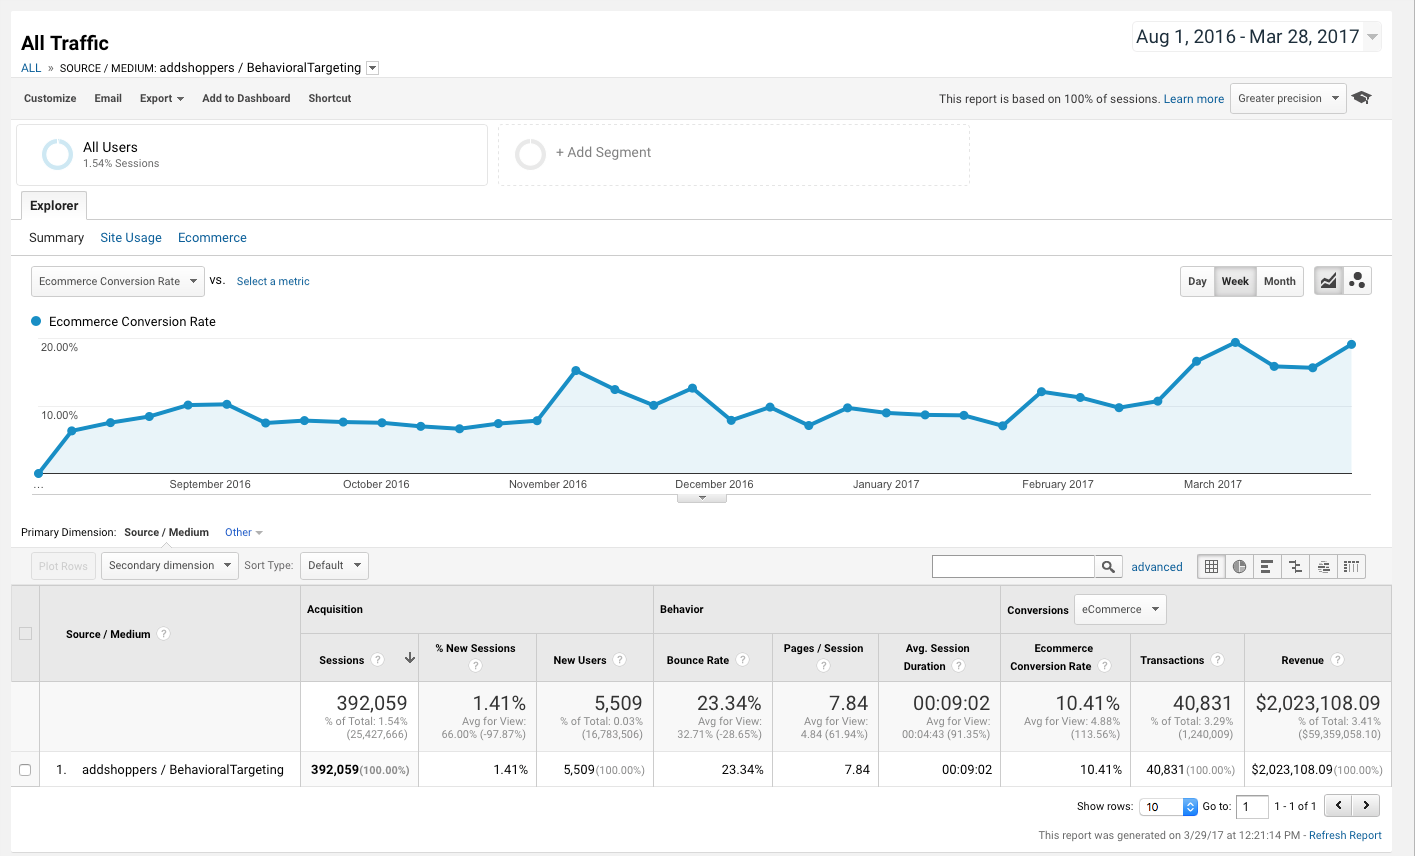The image size is (1415, 856).
Task: Open help icon beside Ecommerce Conversion Rate
Action: pos(1104,666)
